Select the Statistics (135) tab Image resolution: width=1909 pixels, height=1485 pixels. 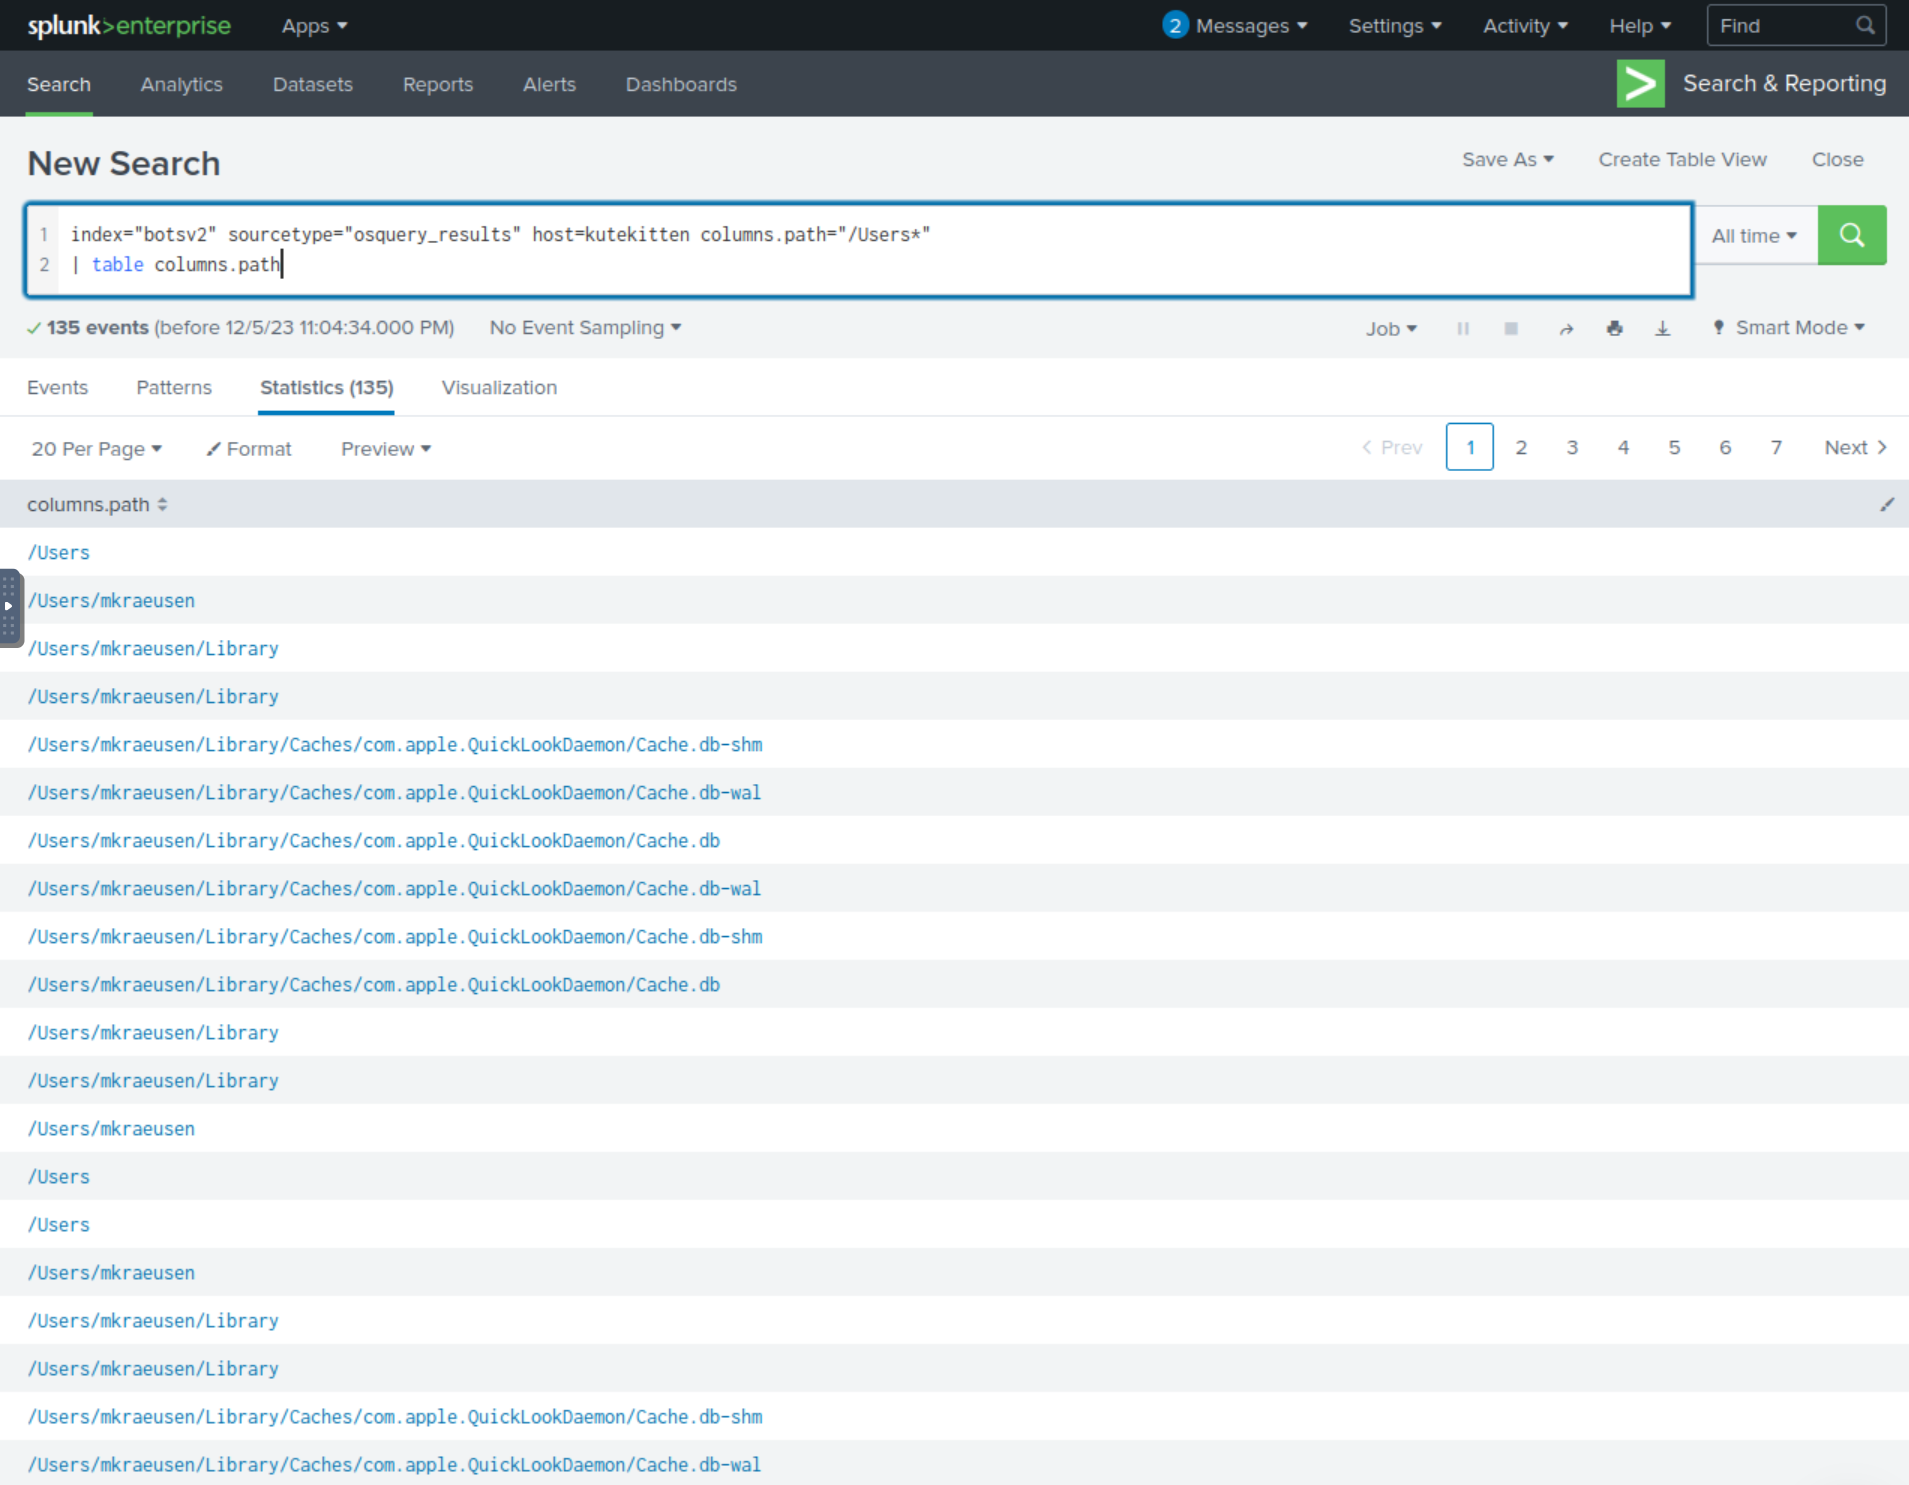[x=327, y=387]
